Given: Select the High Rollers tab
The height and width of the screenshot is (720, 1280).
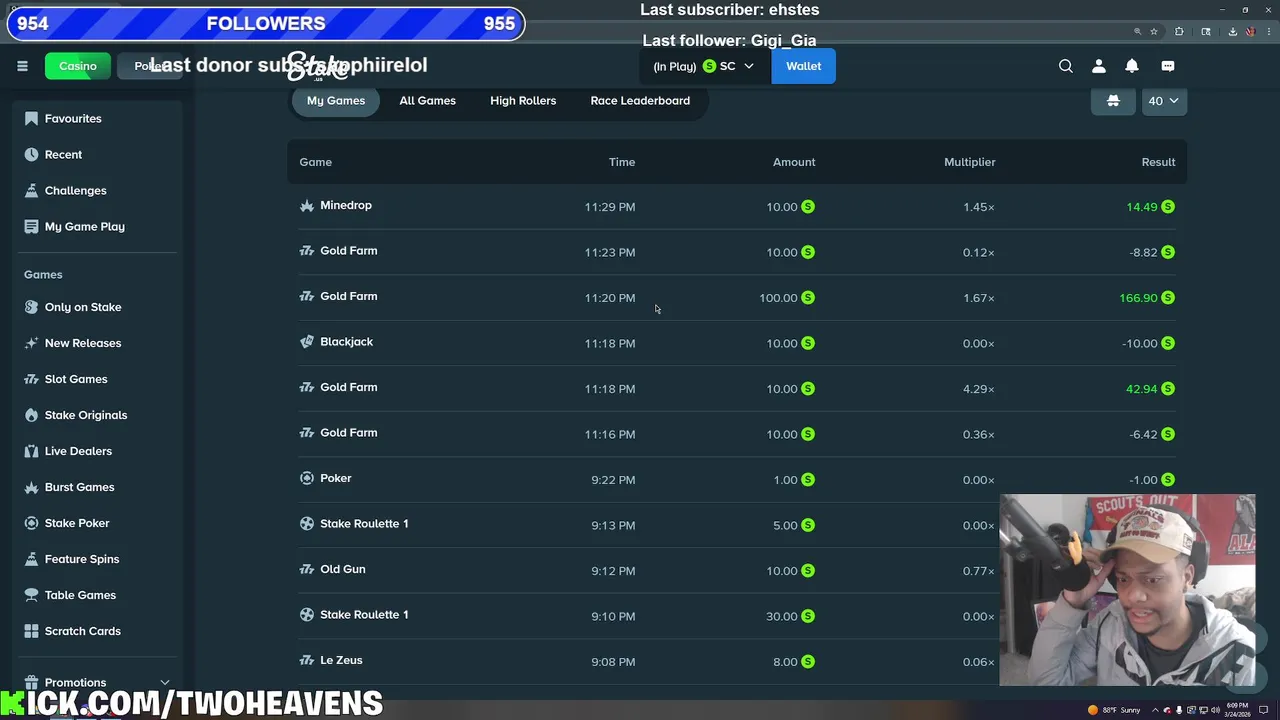Looking at the screenshot, I should click(x=523, y=101).
